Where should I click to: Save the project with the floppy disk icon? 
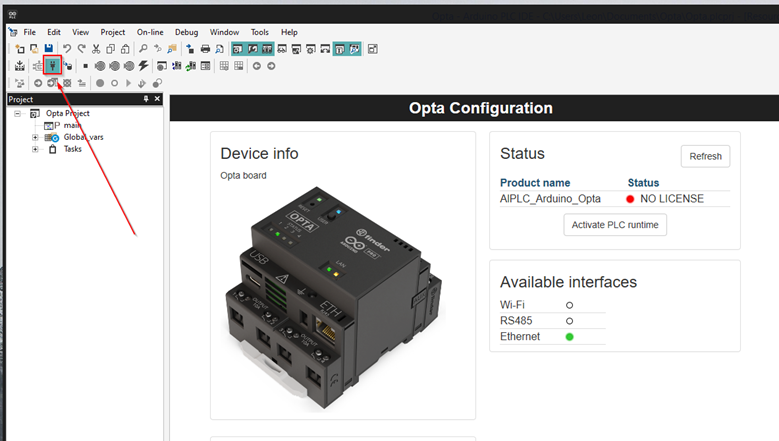[49, 48]
